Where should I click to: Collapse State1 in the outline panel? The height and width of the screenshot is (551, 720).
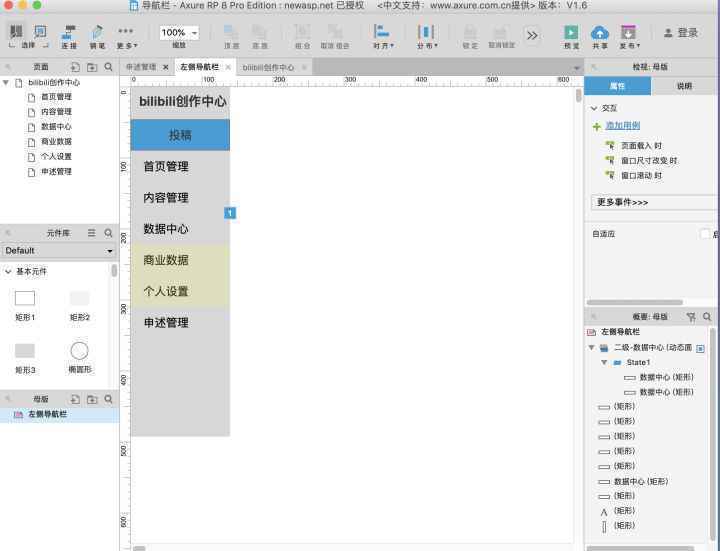coord(604,362)
